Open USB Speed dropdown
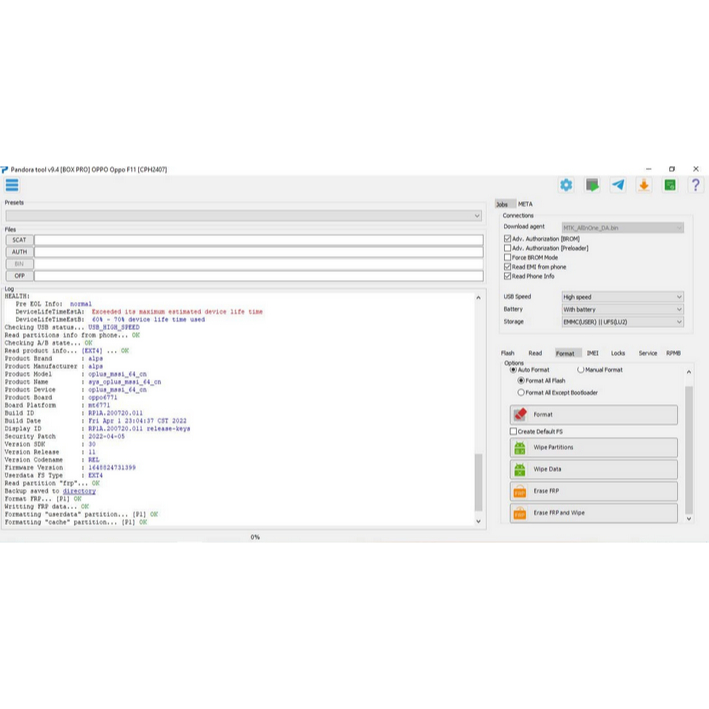Screen dimensions: 709x709 click(x=623, y=297)
